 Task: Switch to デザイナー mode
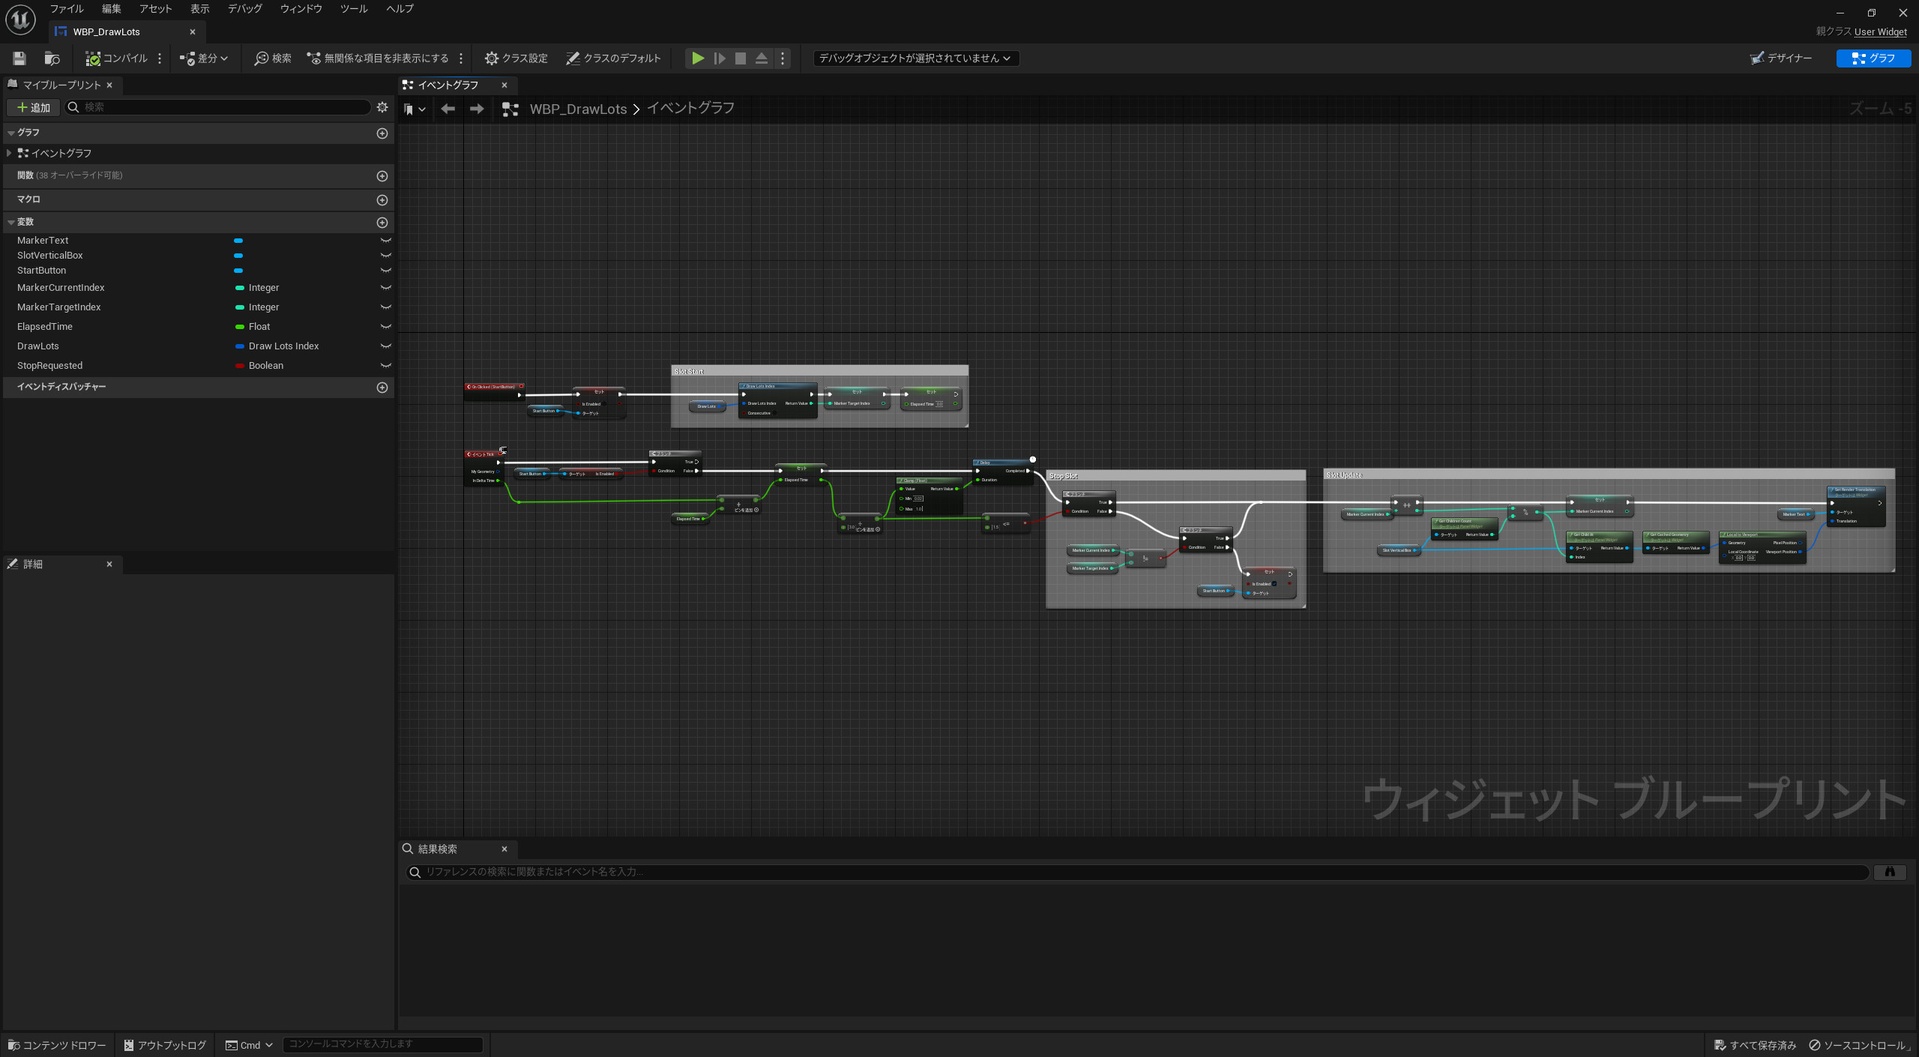point(1781,58)
